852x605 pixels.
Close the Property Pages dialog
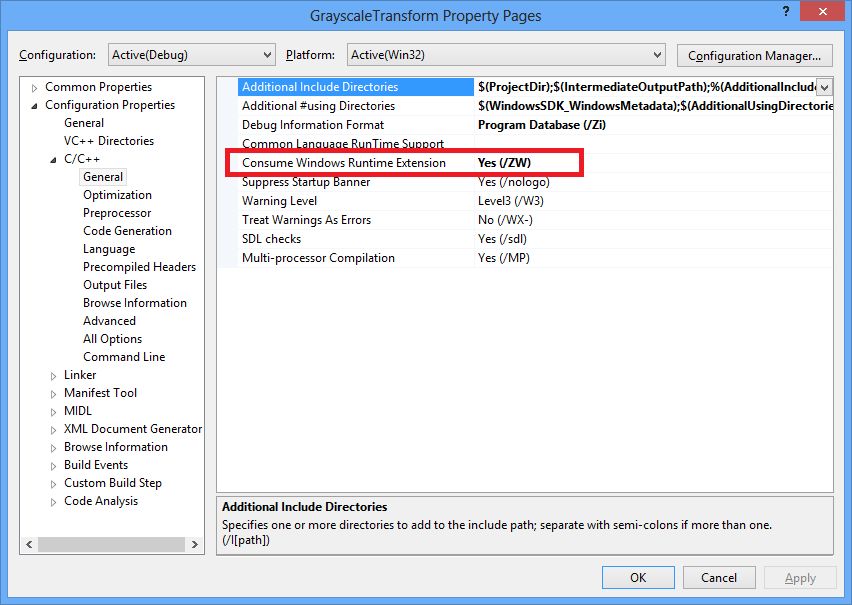(x=823, y=11)
